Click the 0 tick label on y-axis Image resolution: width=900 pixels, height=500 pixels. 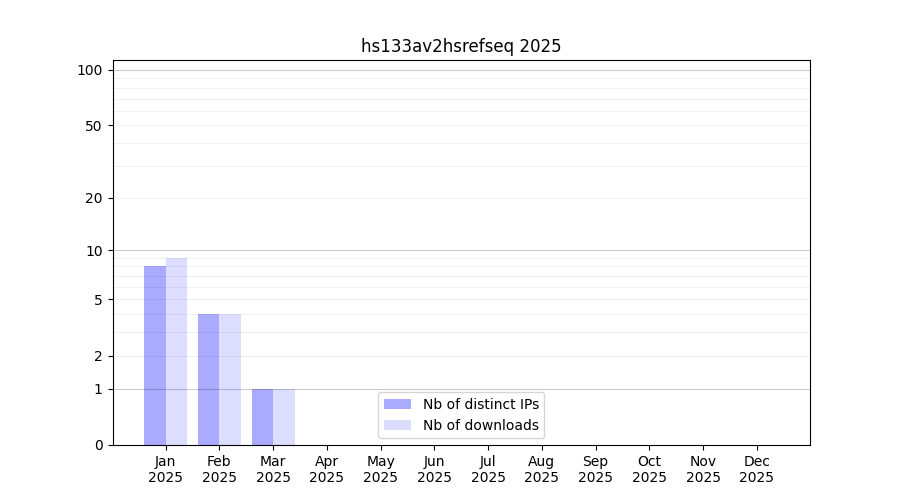point(98,445)
